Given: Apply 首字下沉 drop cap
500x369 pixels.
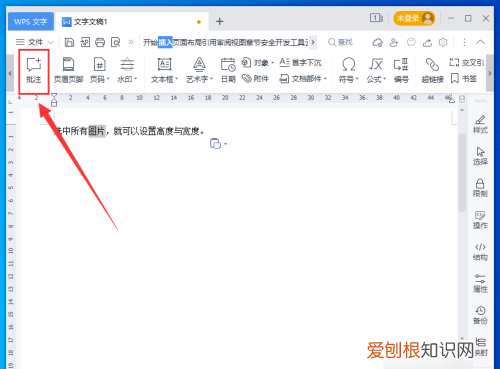Looking at the screenshot, I should click(x=300, y=62).
